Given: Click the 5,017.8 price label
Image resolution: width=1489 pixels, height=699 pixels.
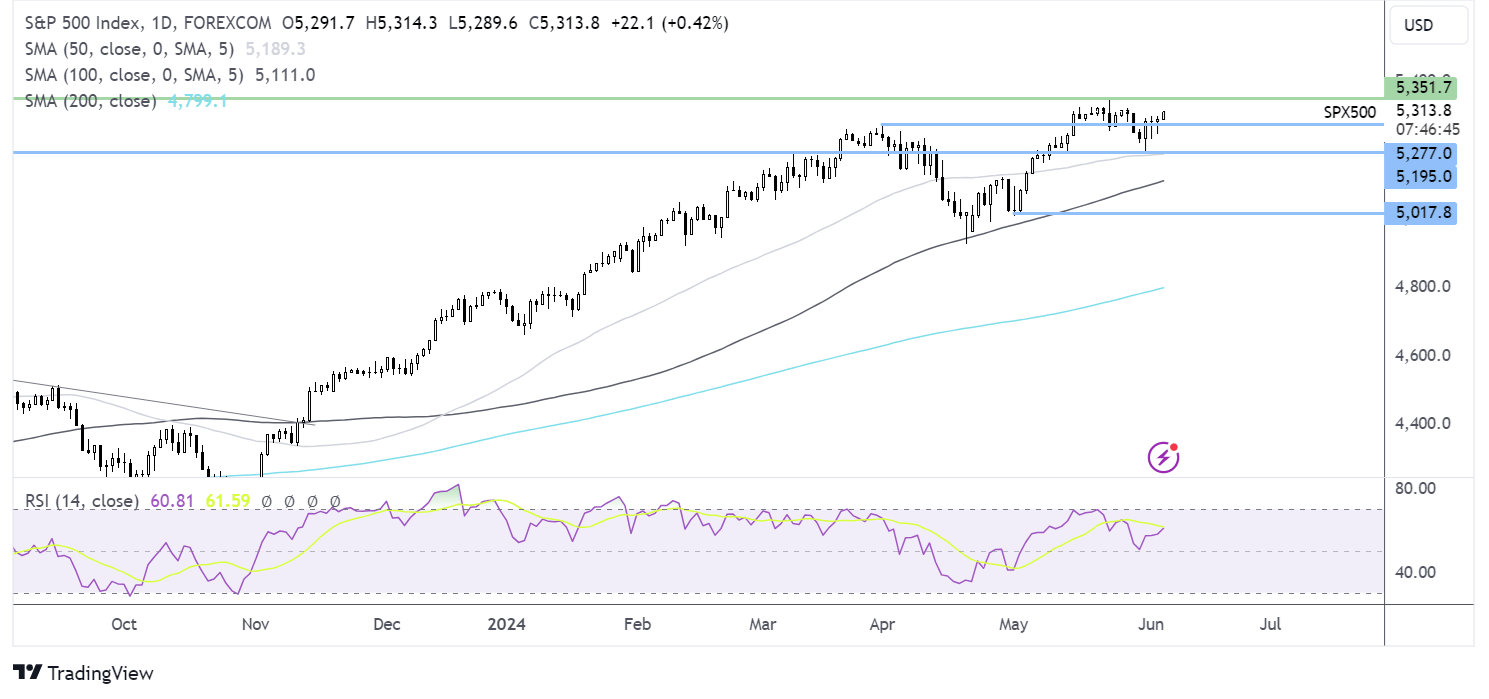Looking at the screenshot, I should 1420,212.
